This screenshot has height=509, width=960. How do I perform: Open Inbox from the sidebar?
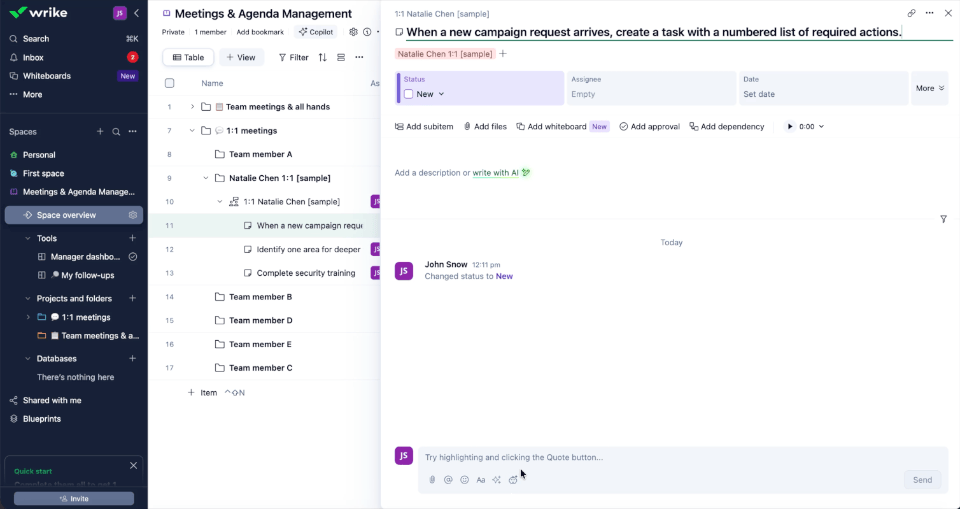pyautogui.click(x=33, y=58)
